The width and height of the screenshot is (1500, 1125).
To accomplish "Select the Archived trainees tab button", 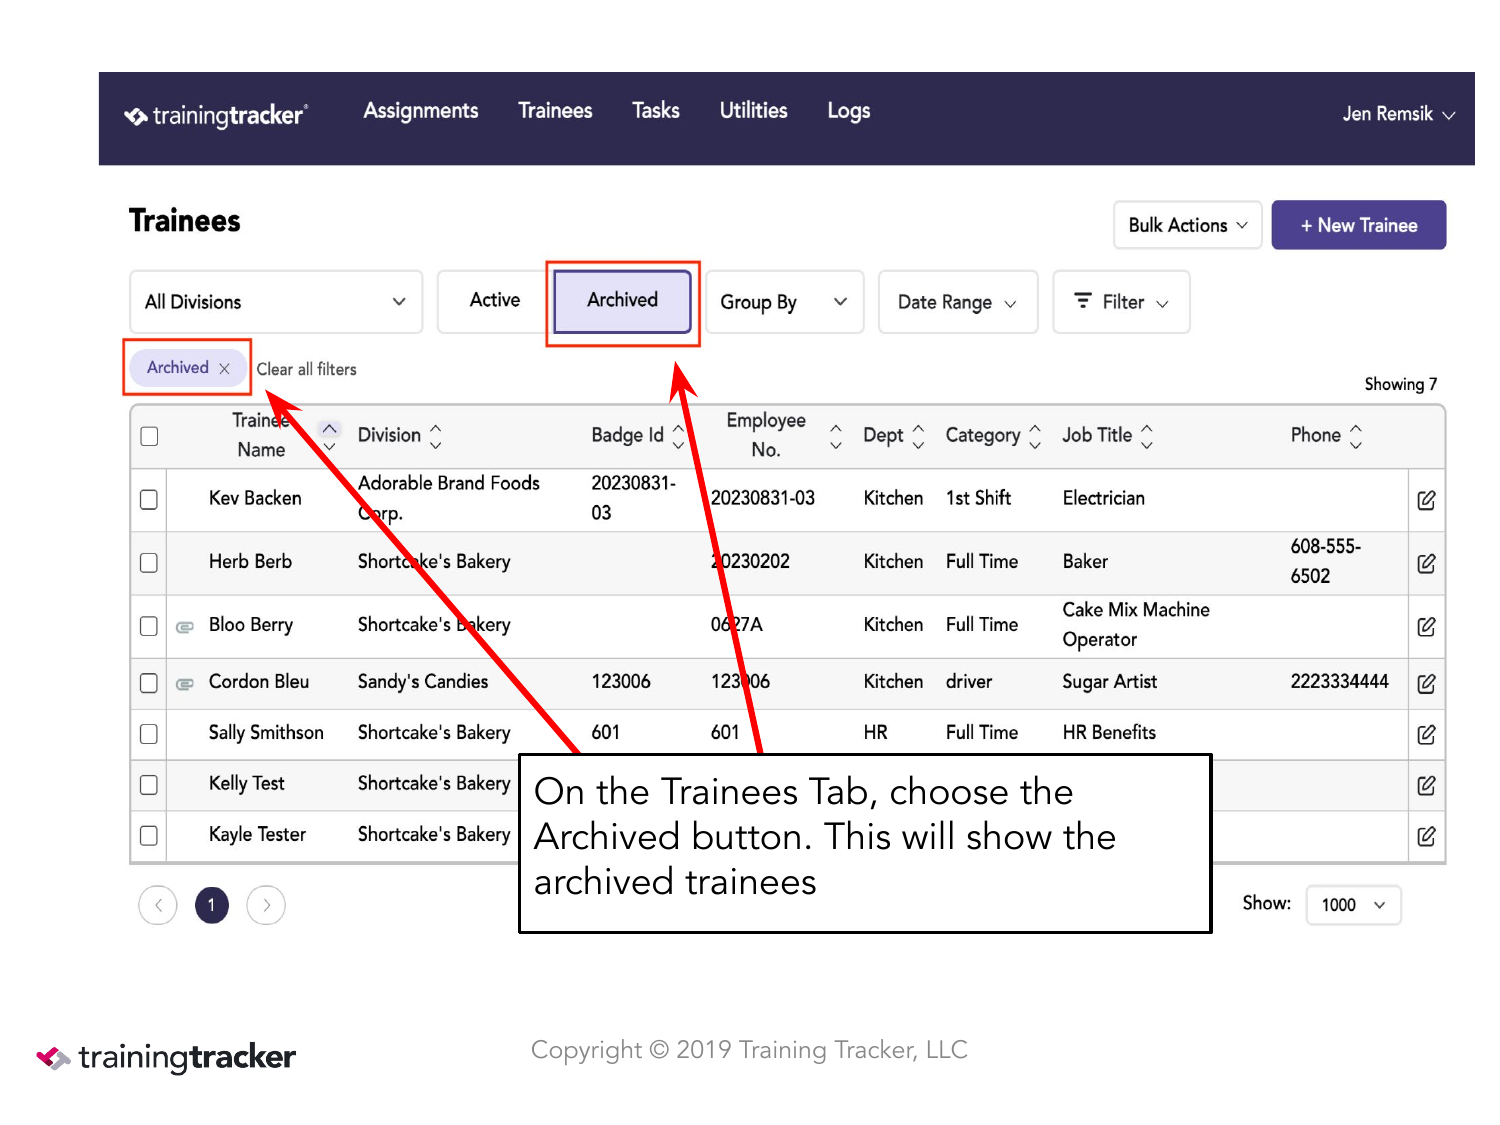I will coord(622,300).
